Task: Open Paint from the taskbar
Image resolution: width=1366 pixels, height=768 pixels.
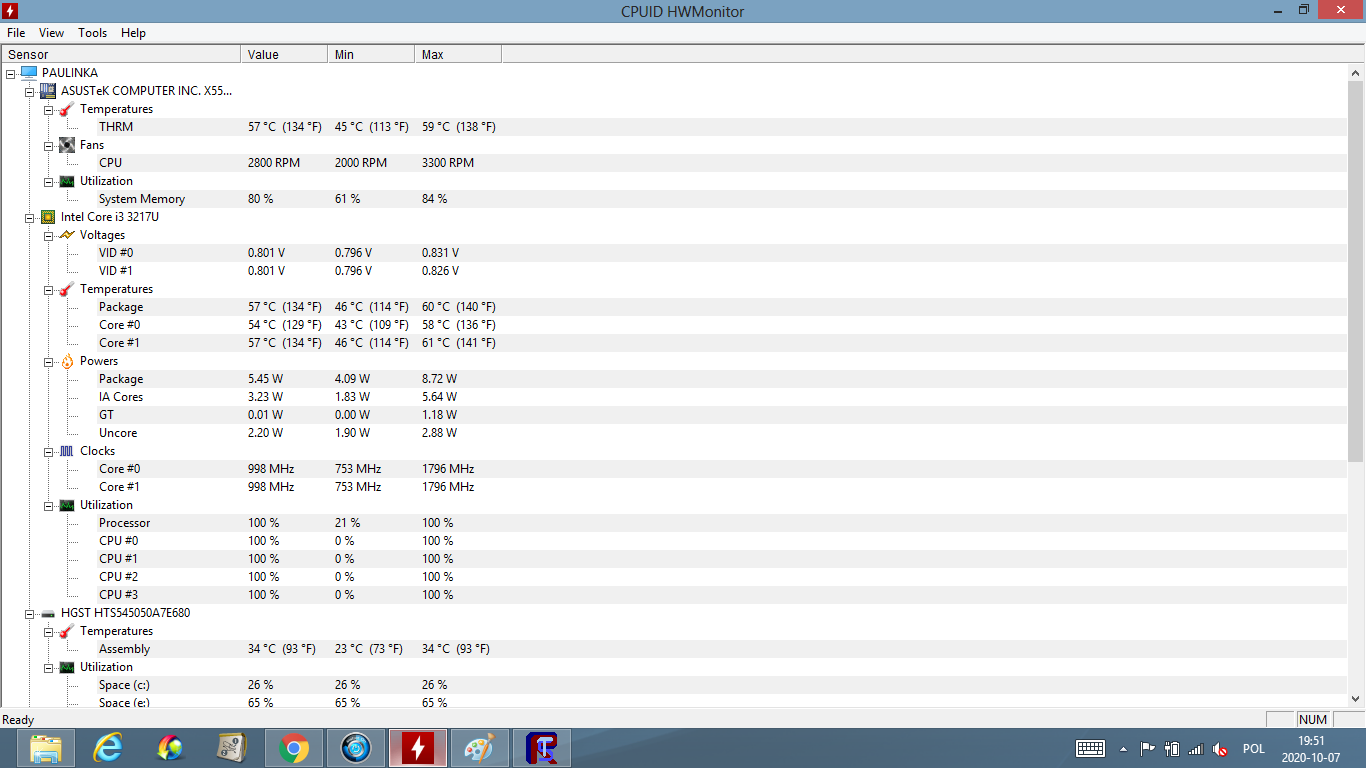Action: tap(480, 748)
